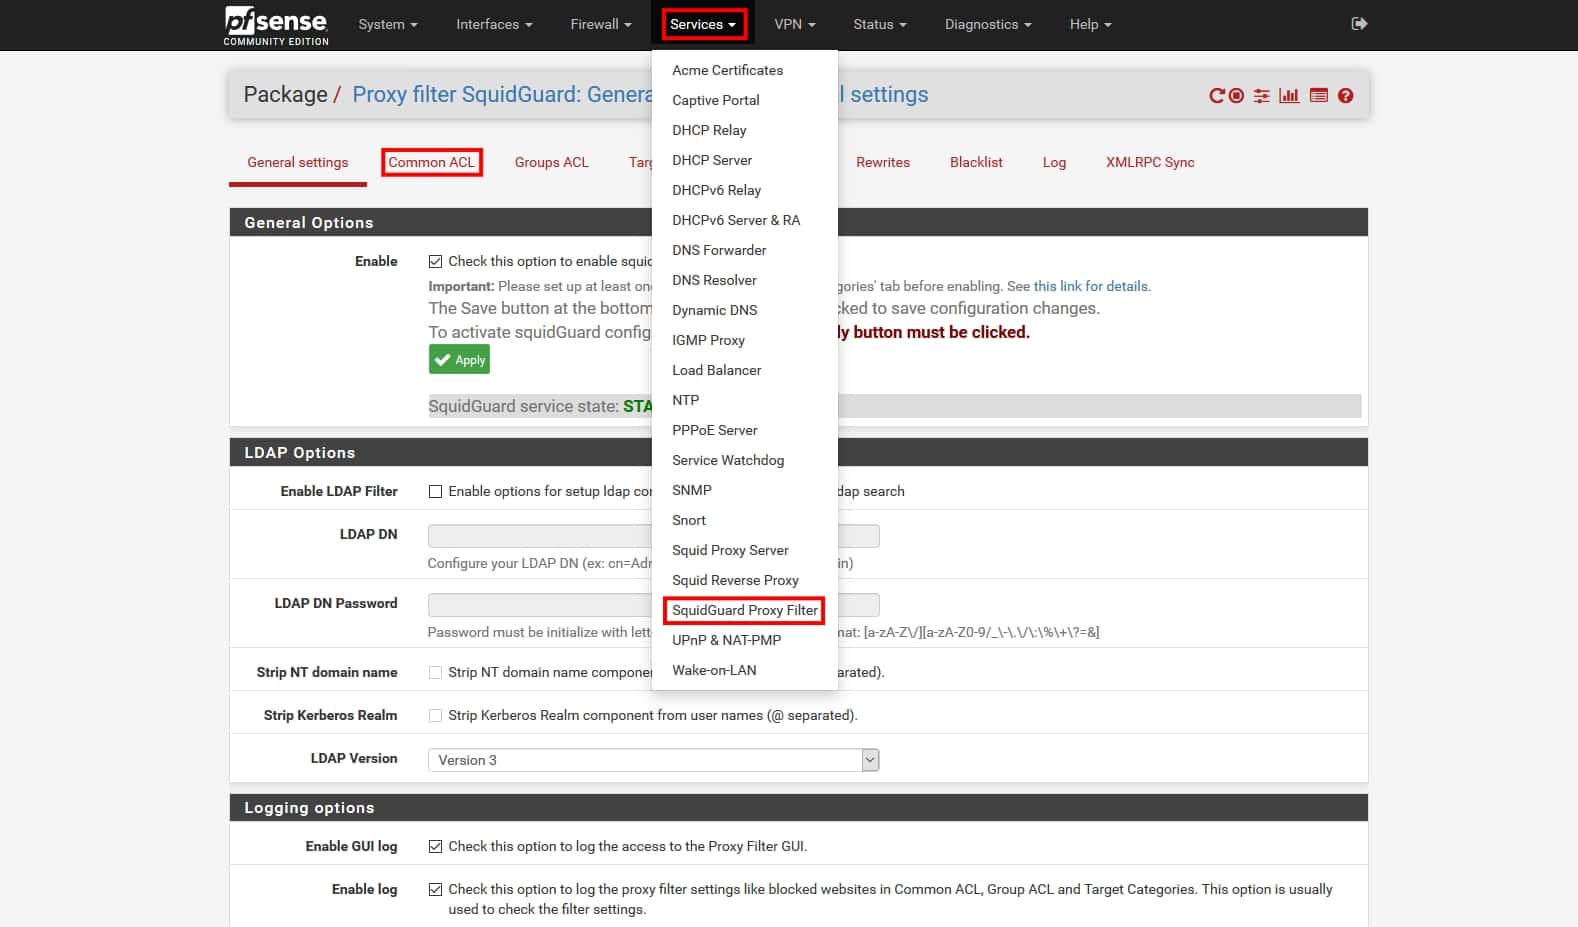Screen dimensions: 1578x927
Task: Open the System menu dropdown
Action: [388, 24]
